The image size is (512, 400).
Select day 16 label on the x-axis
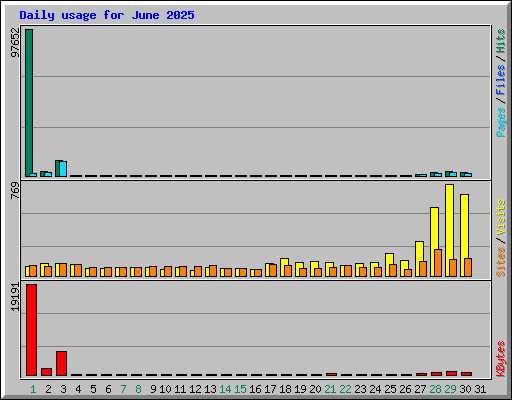tap(255, 389)
